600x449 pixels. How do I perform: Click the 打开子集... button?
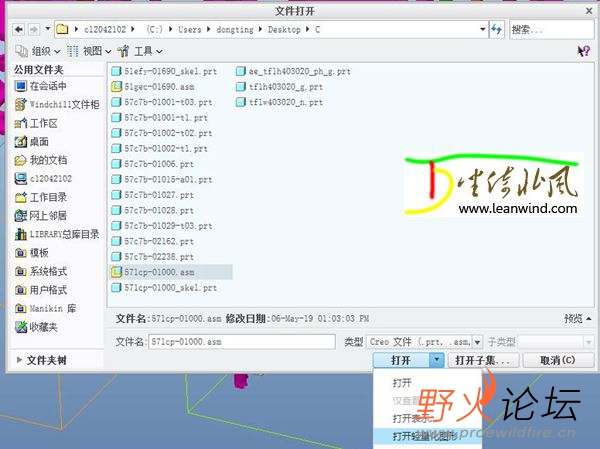pos(483,360)
